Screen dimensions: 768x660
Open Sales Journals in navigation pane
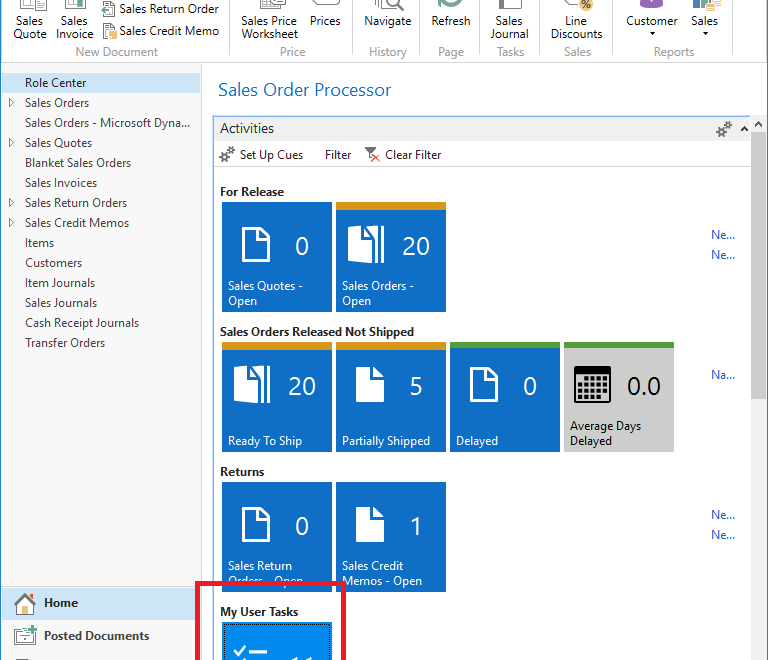coord(61,303)
